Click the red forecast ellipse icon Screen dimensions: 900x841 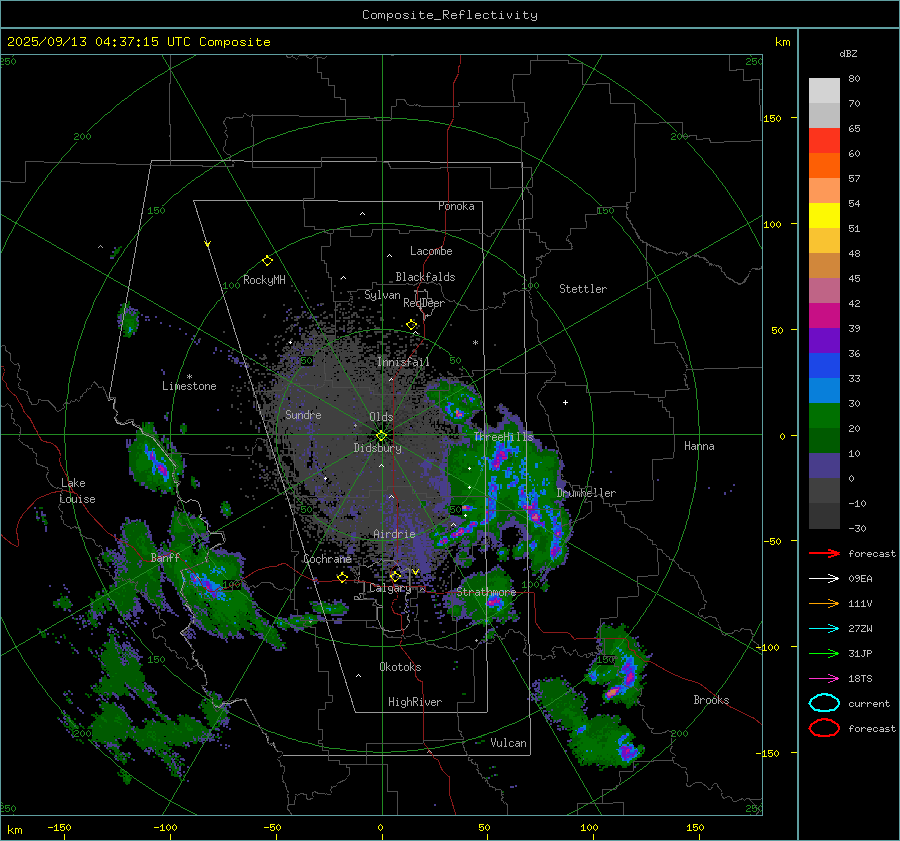[x=824, y=728]
